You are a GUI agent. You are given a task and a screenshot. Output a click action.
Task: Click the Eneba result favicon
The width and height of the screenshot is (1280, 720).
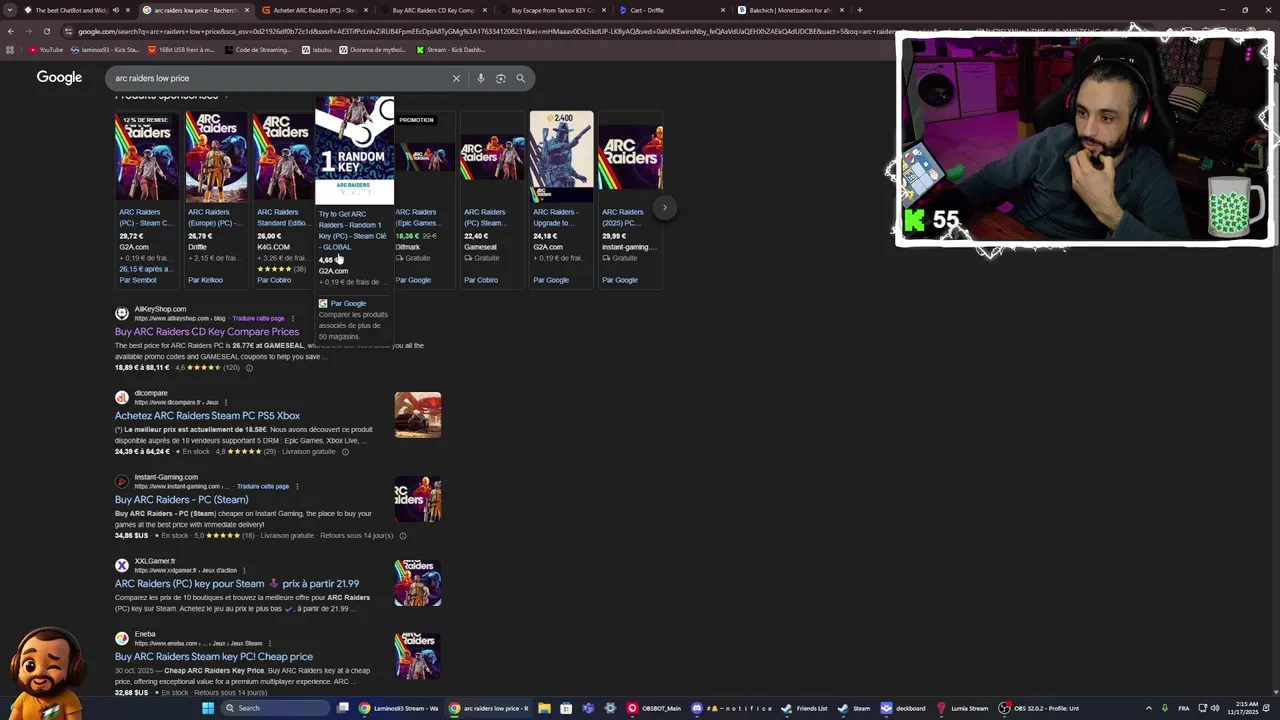point(122,638)
